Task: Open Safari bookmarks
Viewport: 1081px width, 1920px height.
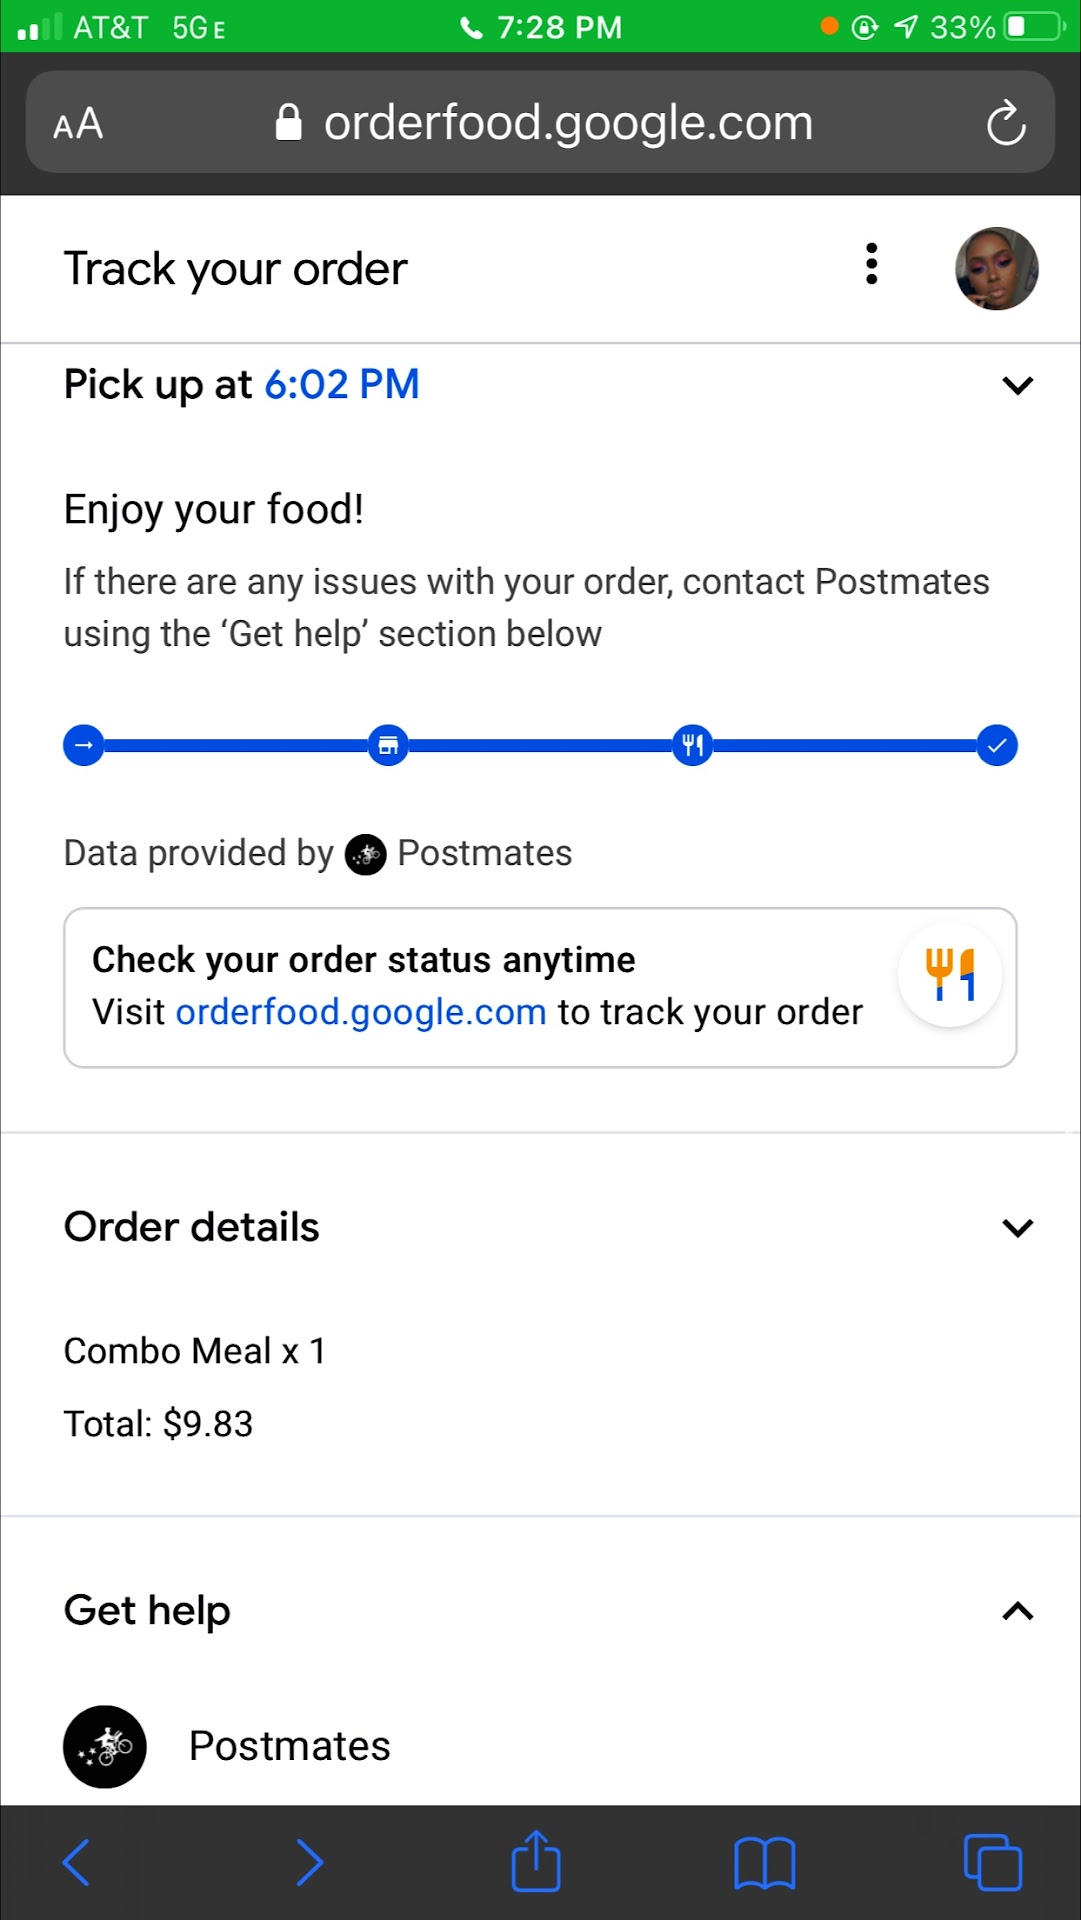Action: tap(764, 1863)
